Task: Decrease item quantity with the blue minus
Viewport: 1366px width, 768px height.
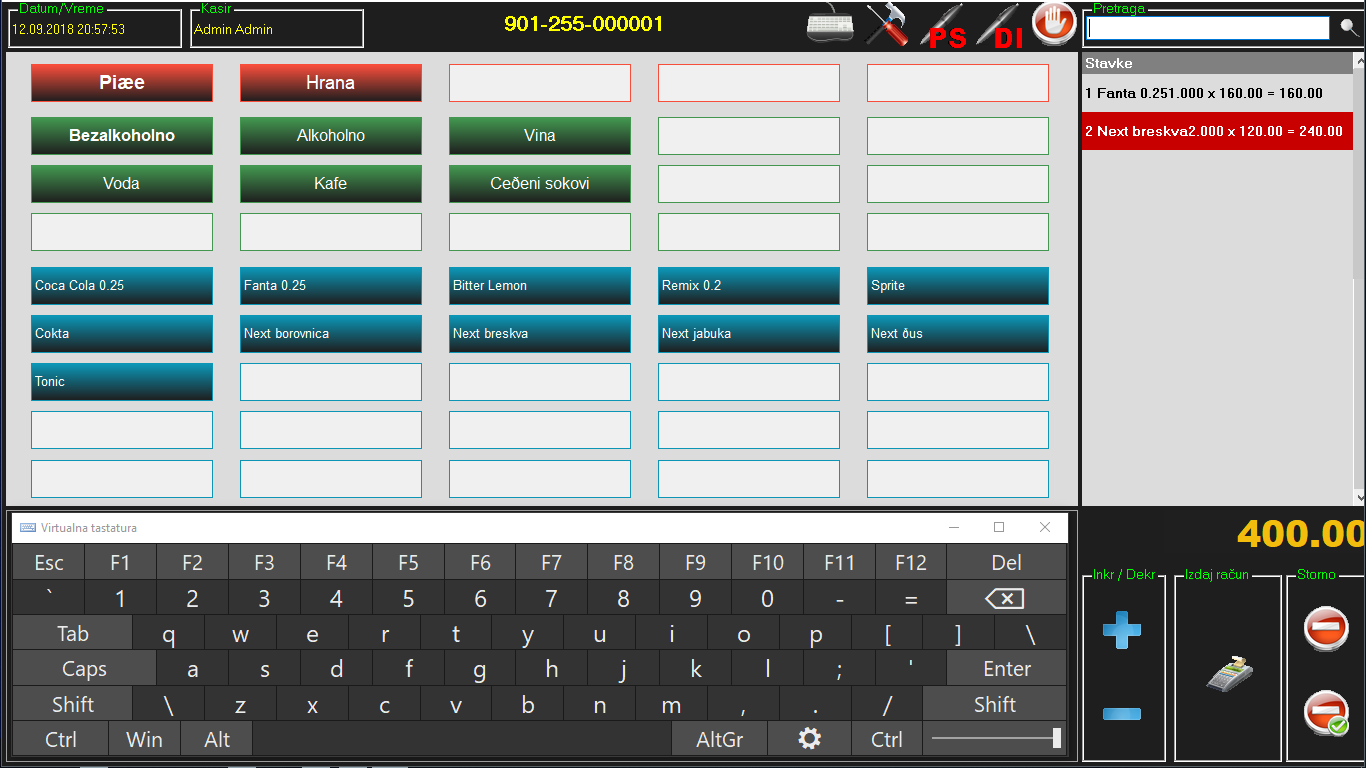Action: click(x=1122, y=714)
